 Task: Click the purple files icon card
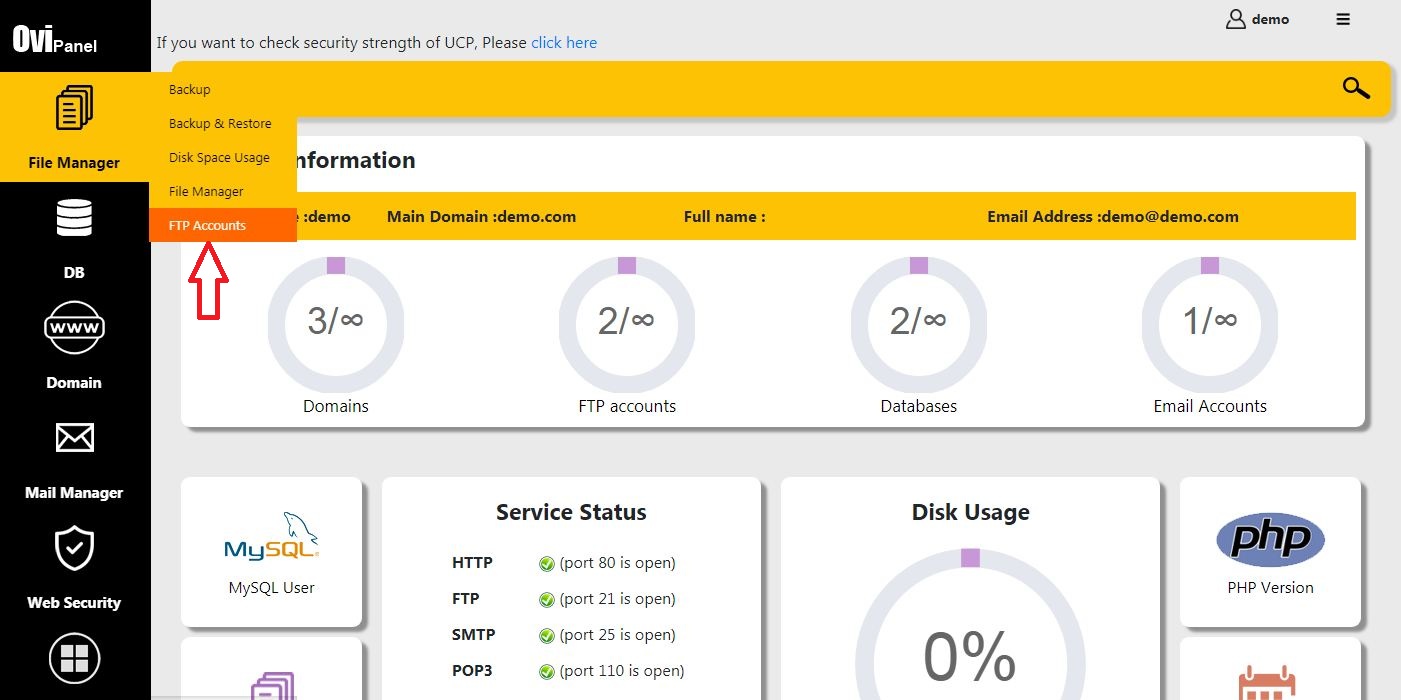click(x=271, y=669)
